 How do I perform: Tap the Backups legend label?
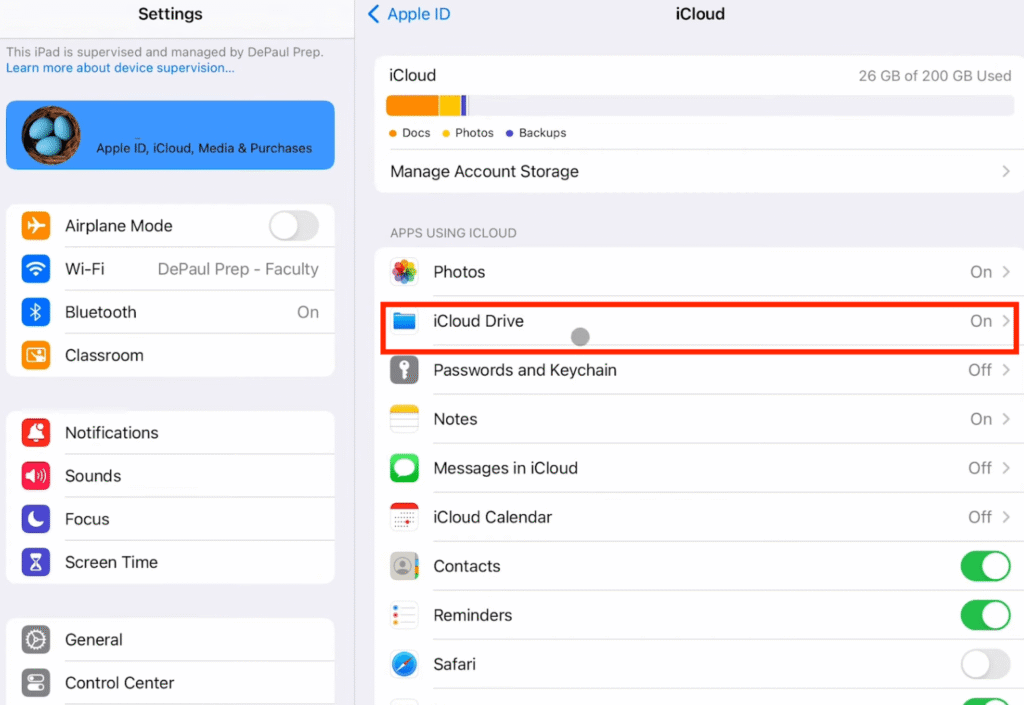[x=542, y=133]
